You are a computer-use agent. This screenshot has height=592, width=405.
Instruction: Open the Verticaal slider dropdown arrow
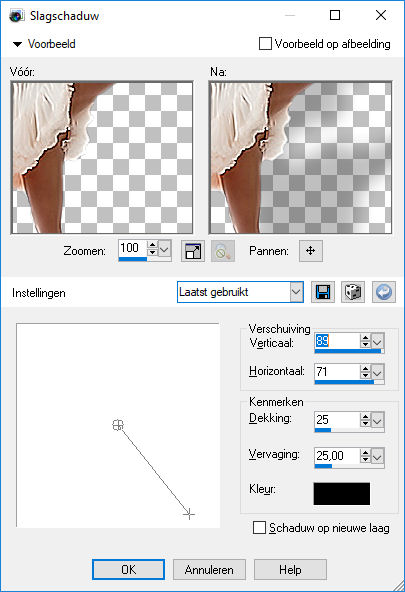point(377,342)
